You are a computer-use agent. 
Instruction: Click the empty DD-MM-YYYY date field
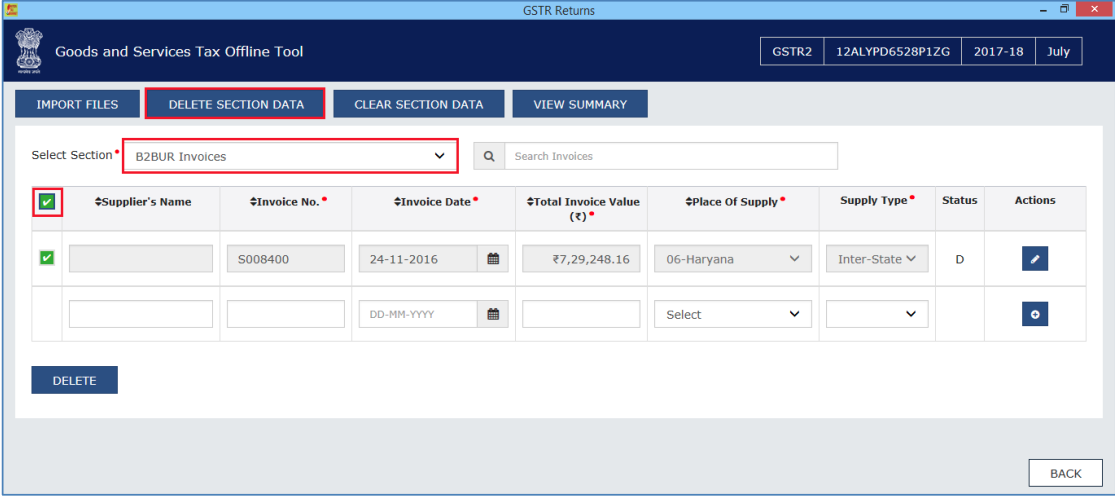click(418, 314)
